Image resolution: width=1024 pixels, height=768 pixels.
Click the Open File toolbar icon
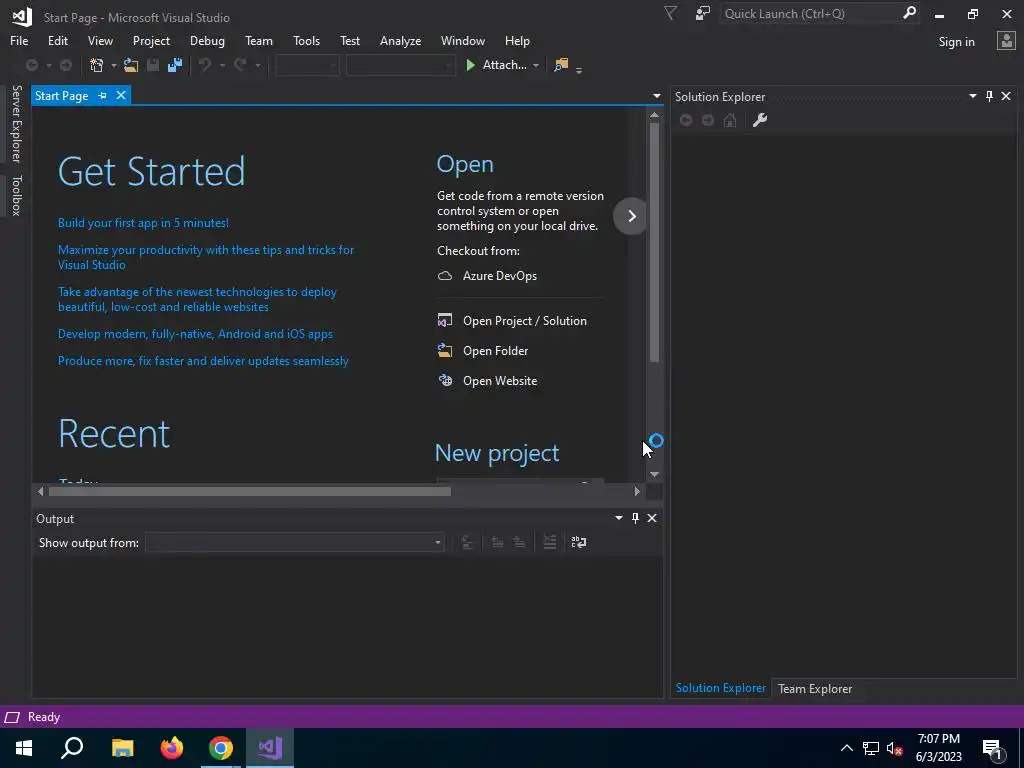[131, 65]
